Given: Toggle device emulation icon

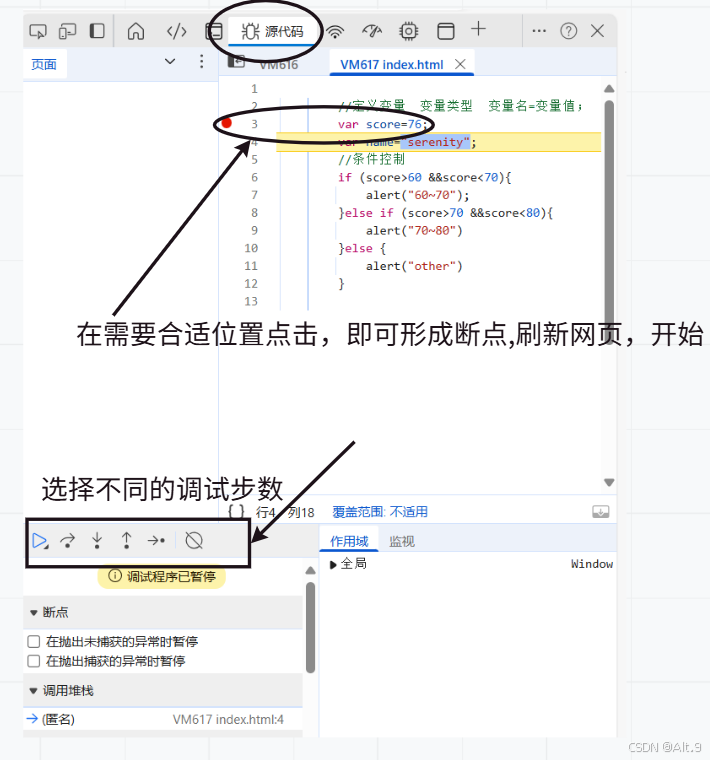Looking at the screenshot, I should click(67, 32).
